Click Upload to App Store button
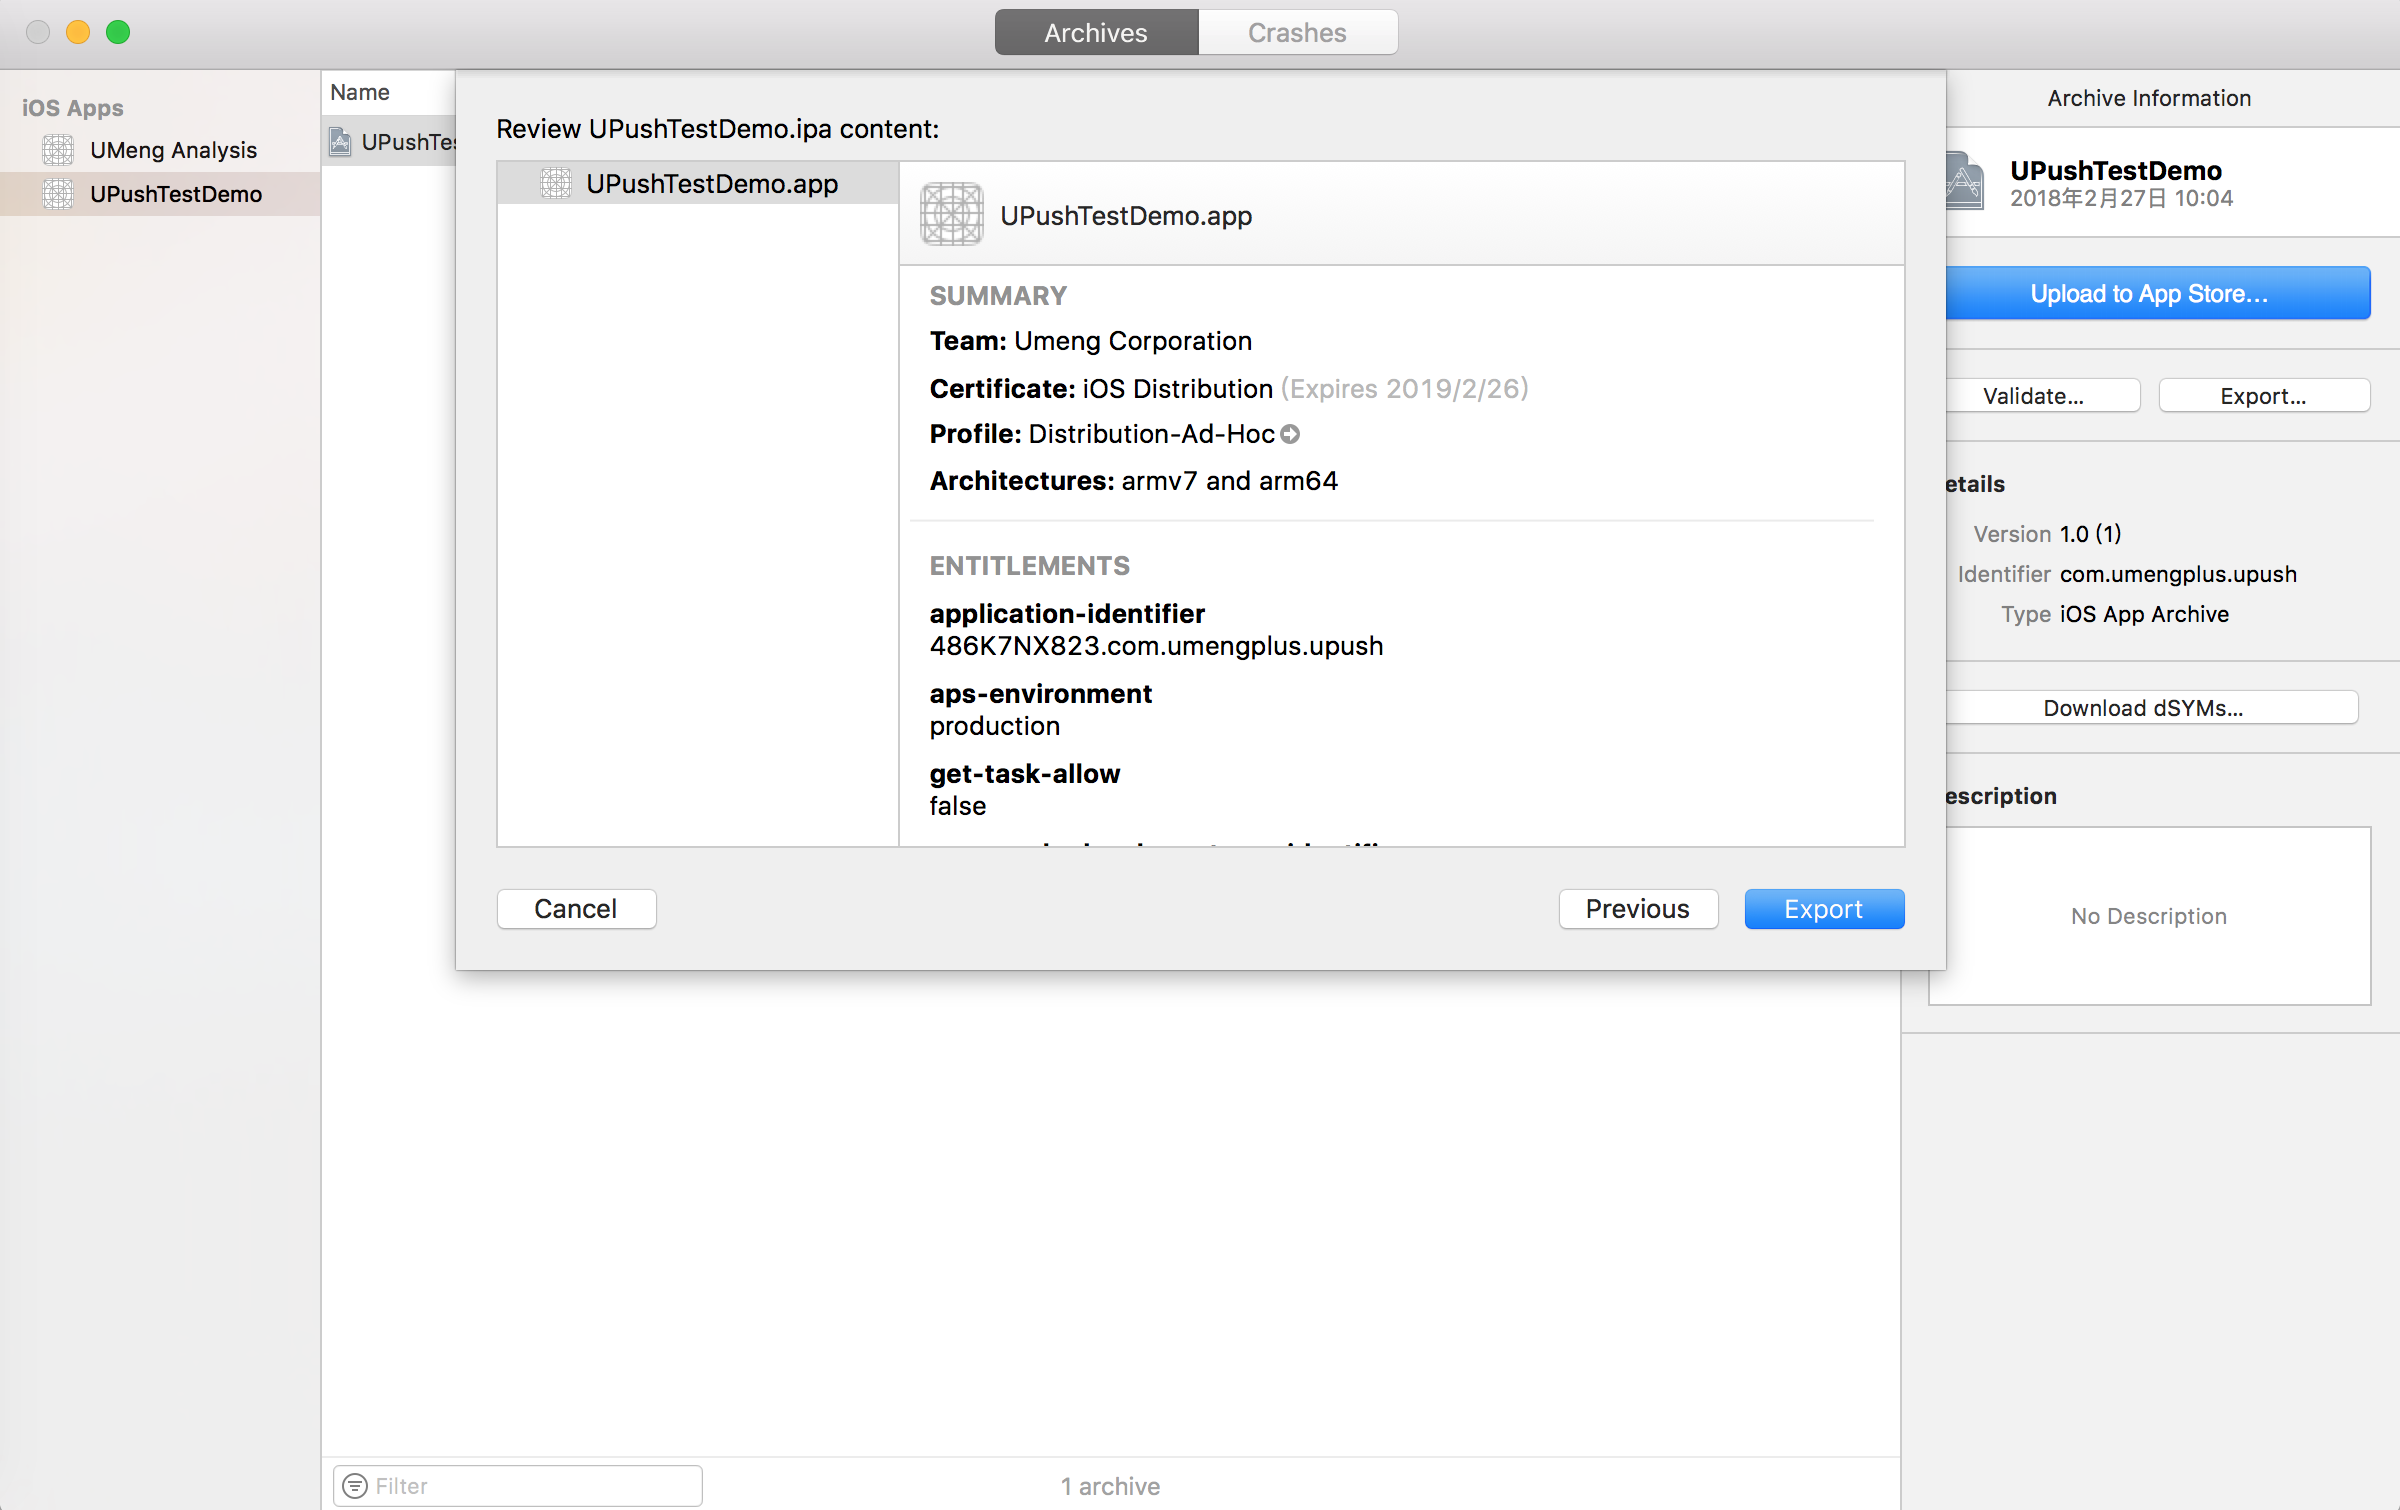 click(2158, 294)
